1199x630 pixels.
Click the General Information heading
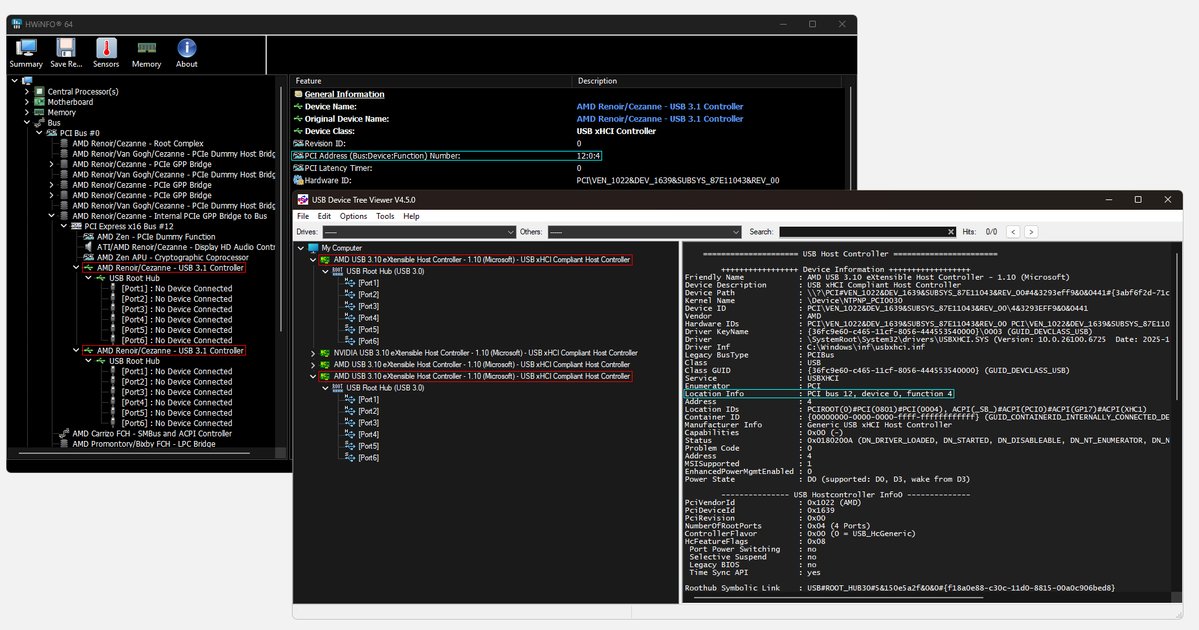click(344, 94)
